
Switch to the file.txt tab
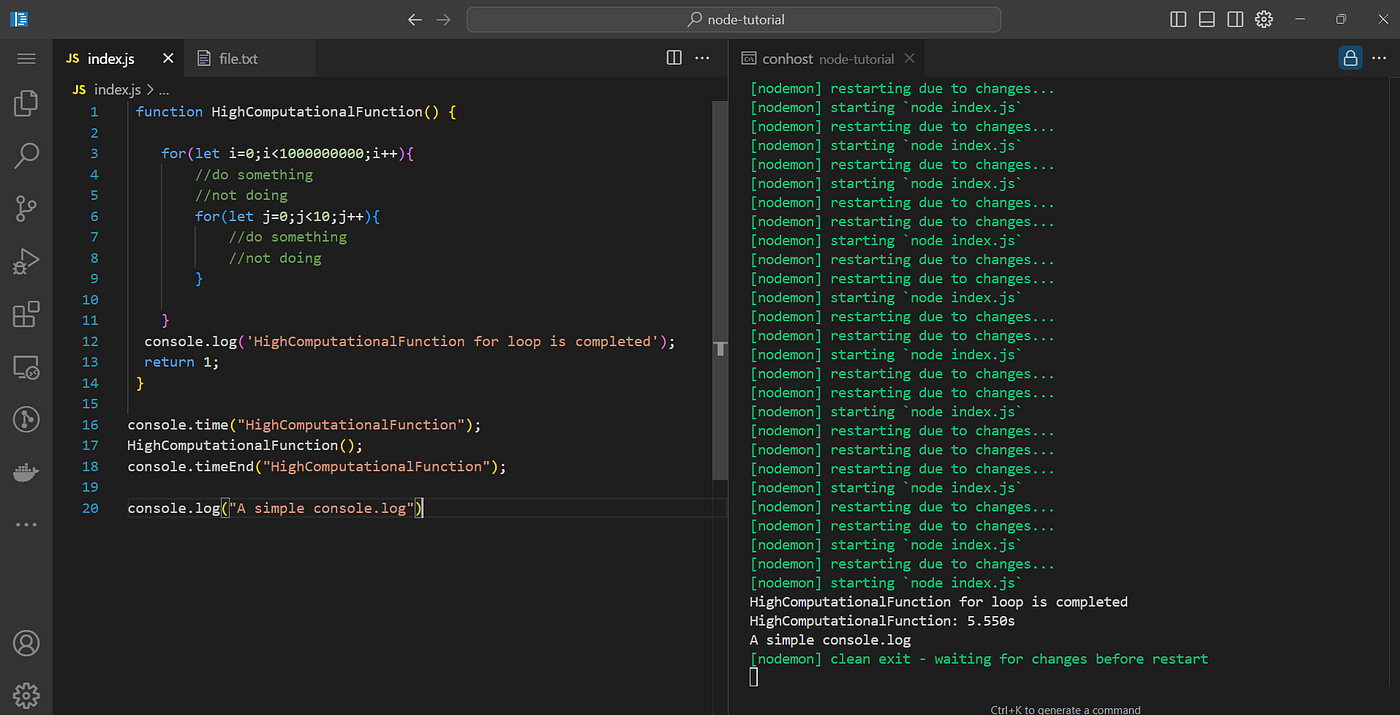pyautogui.click(x=238, y=59)
